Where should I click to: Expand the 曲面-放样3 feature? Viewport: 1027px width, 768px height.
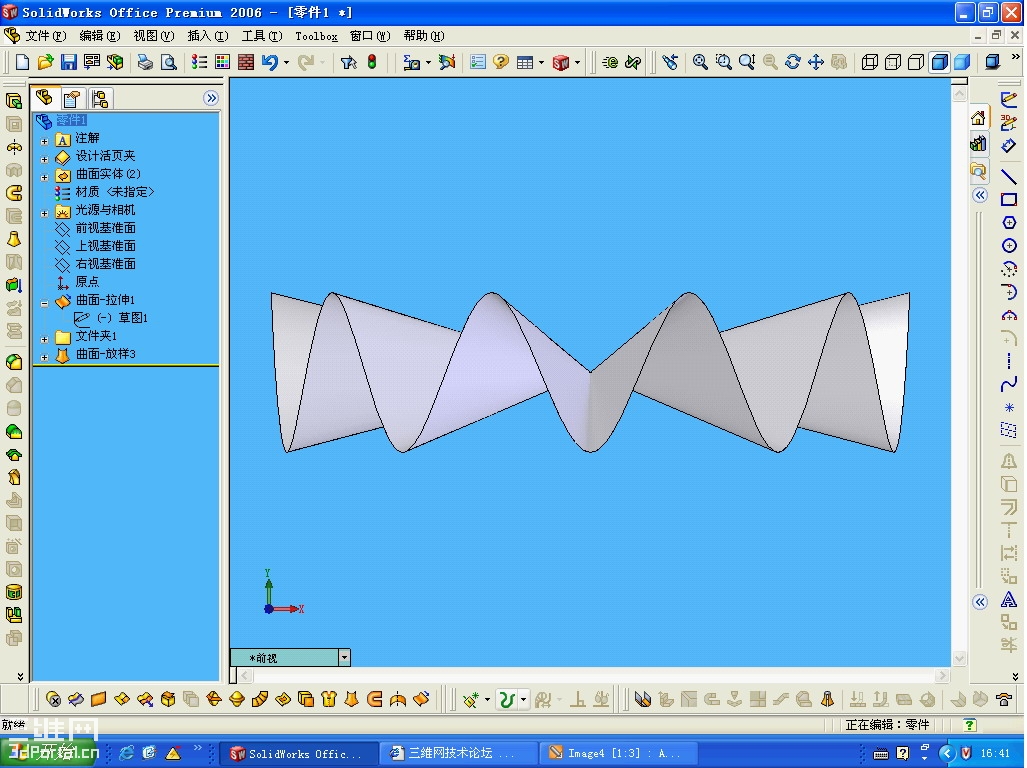[45, 357]
